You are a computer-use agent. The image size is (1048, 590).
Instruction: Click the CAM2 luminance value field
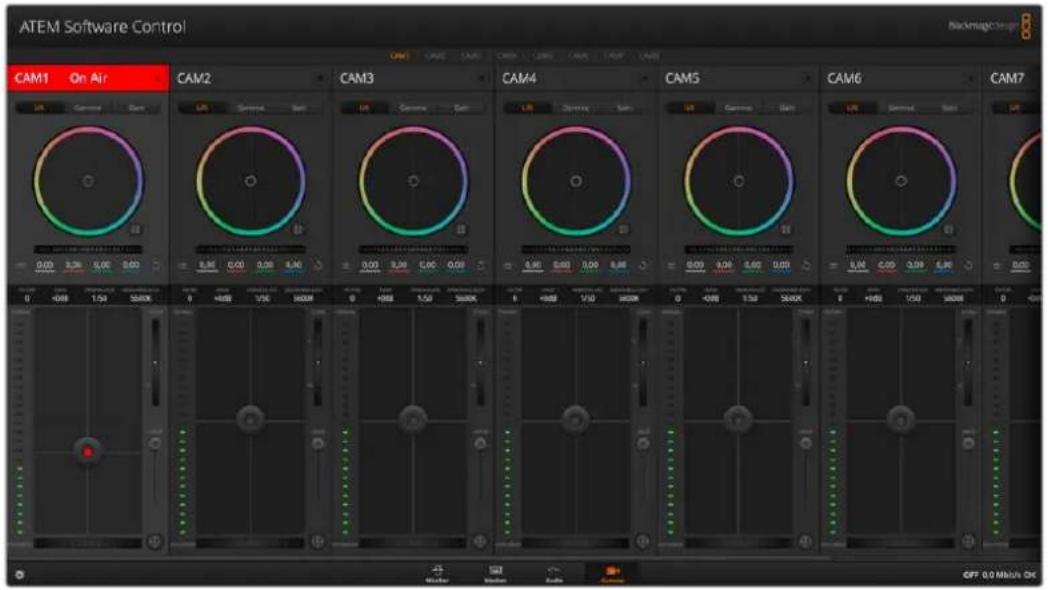click(207, 266)
